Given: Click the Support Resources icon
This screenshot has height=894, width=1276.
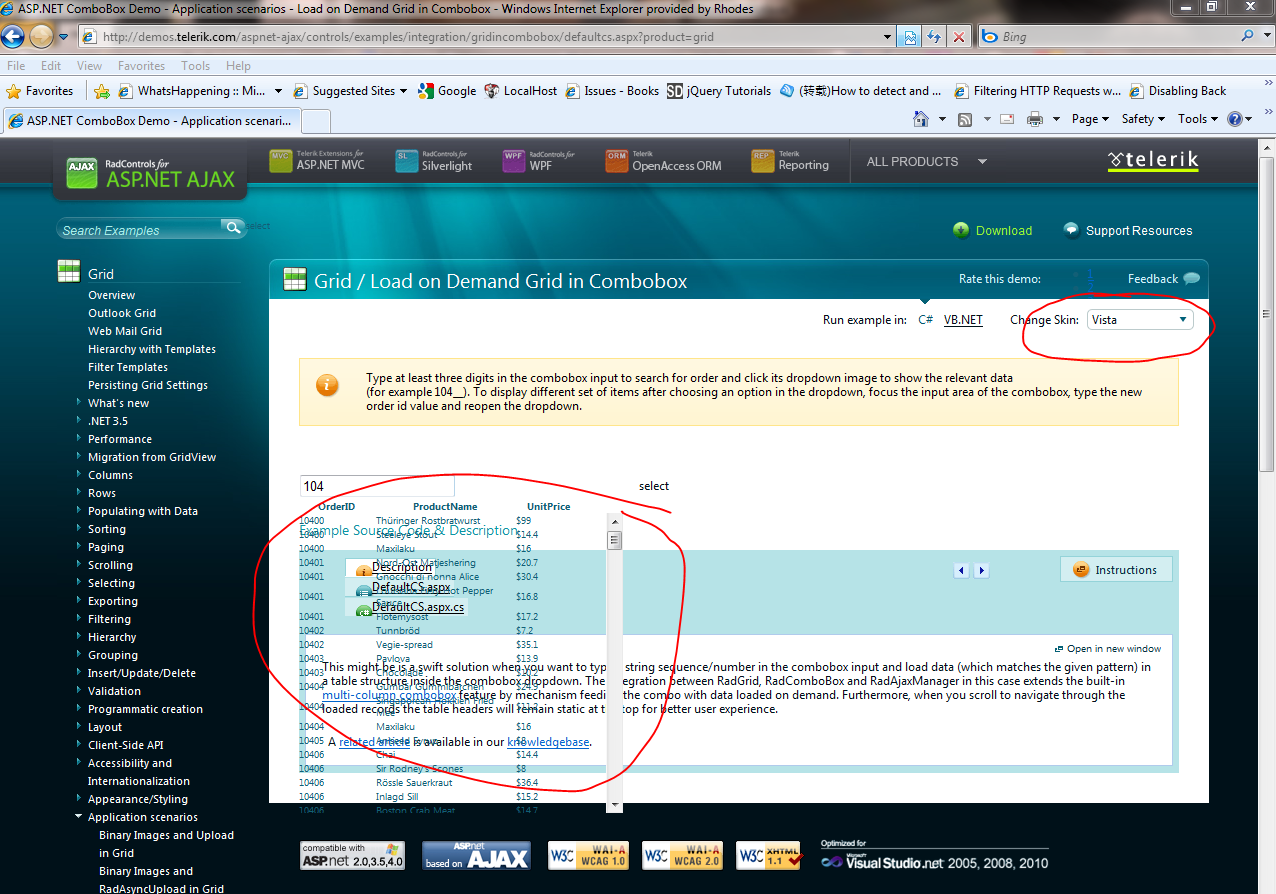Looking at the screenshot, I should [1071, 230].
